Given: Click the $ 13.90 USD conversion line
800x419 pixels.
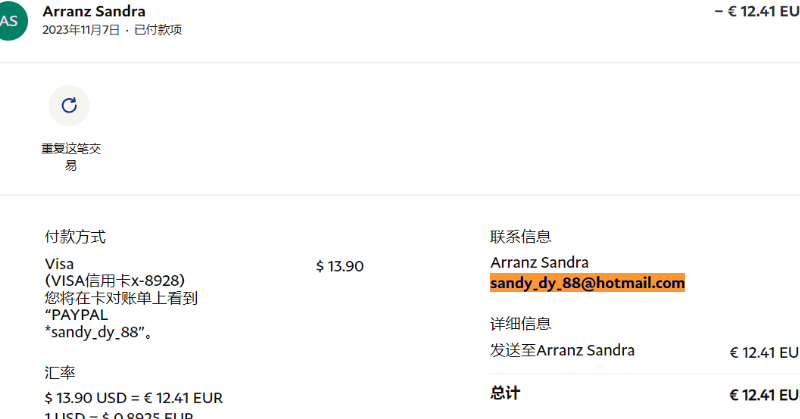Looking at the screenshot, I should click(133, 398).
